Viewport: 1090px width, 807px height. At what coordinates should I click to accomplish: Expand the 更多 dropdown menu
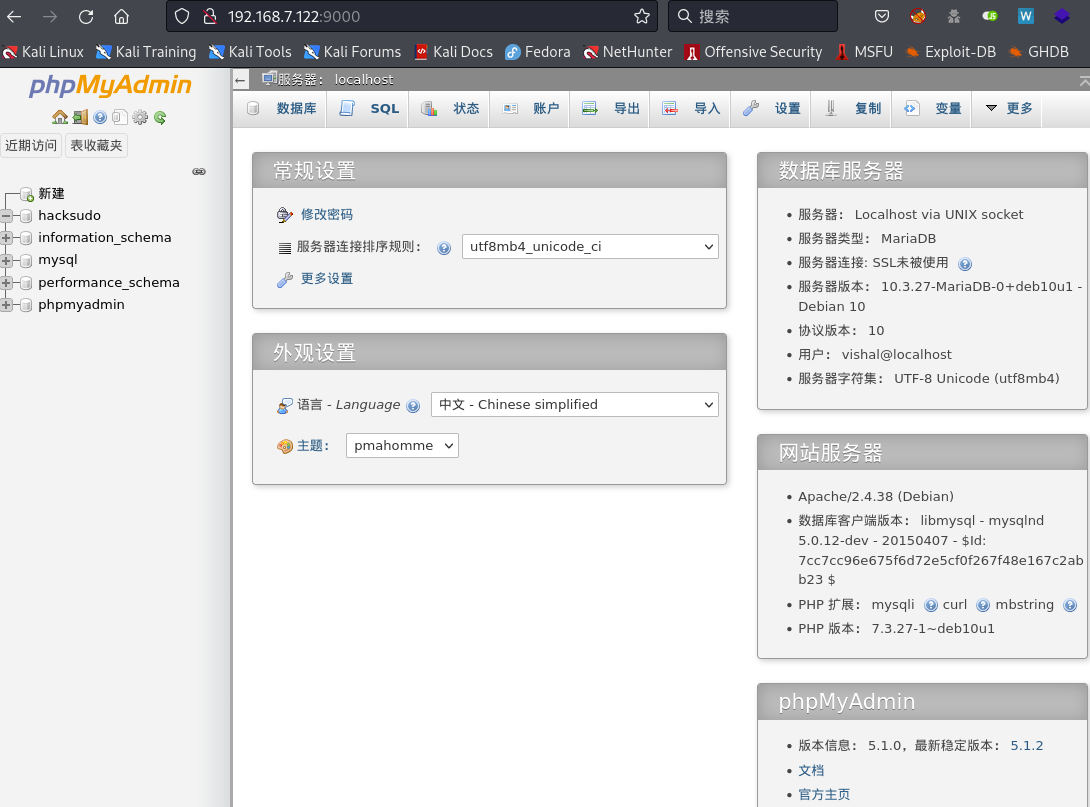point(1009,108)
